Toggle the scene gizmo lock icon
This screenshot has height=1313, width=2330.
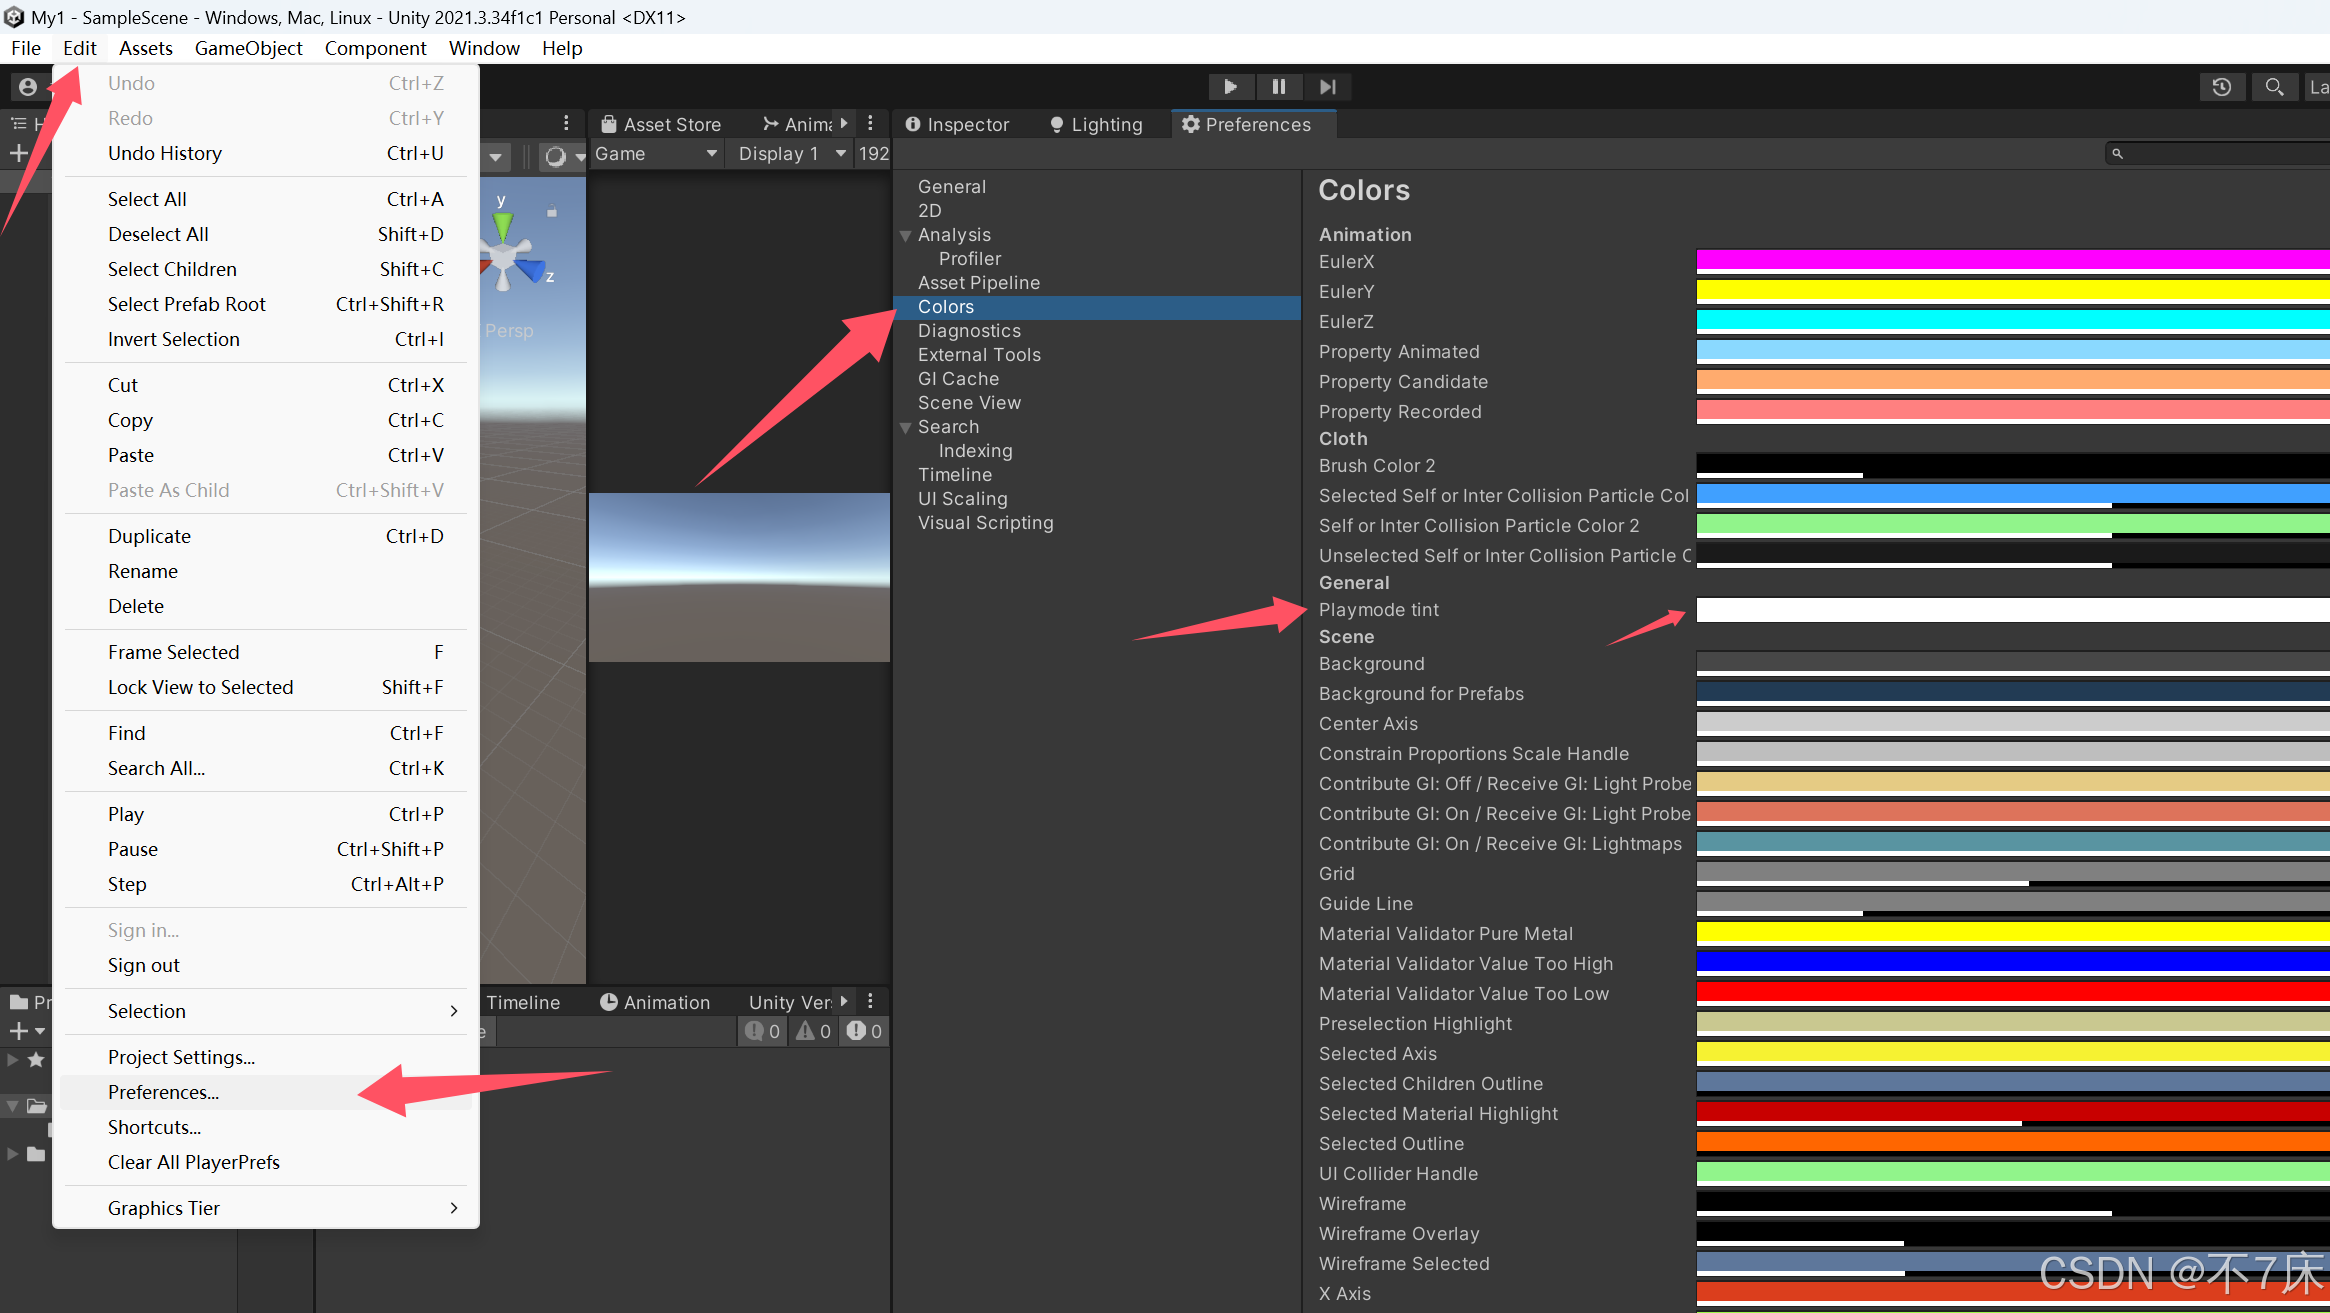tap(551, 211)
